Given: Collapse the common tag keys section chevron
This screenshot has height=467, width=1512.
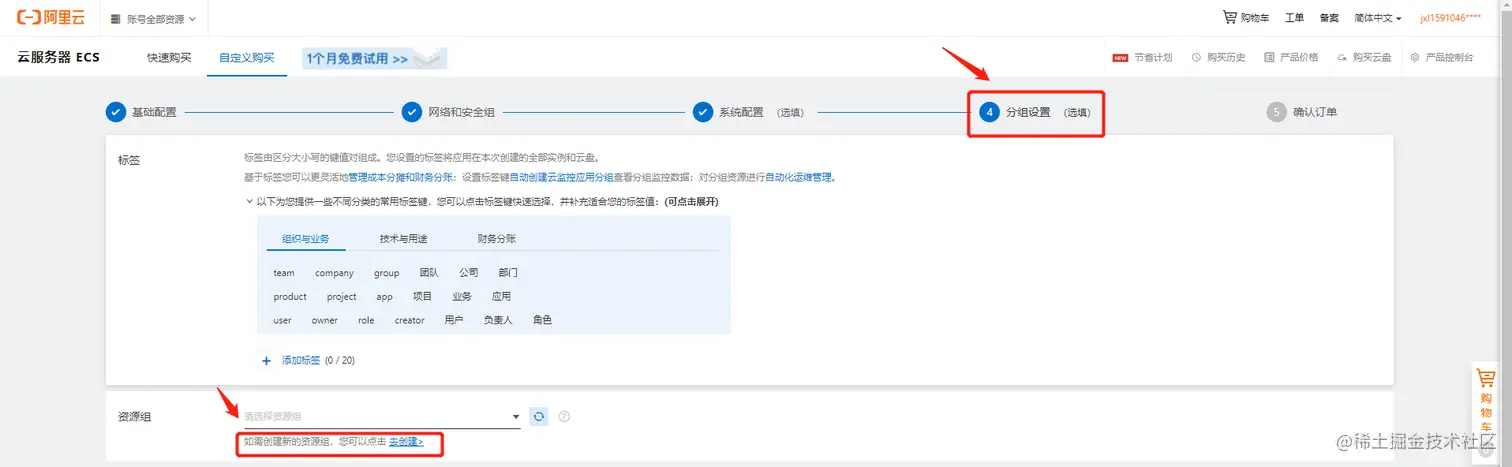Looking at the screenshot, I should pyautogui.click(x=249, y=202).
